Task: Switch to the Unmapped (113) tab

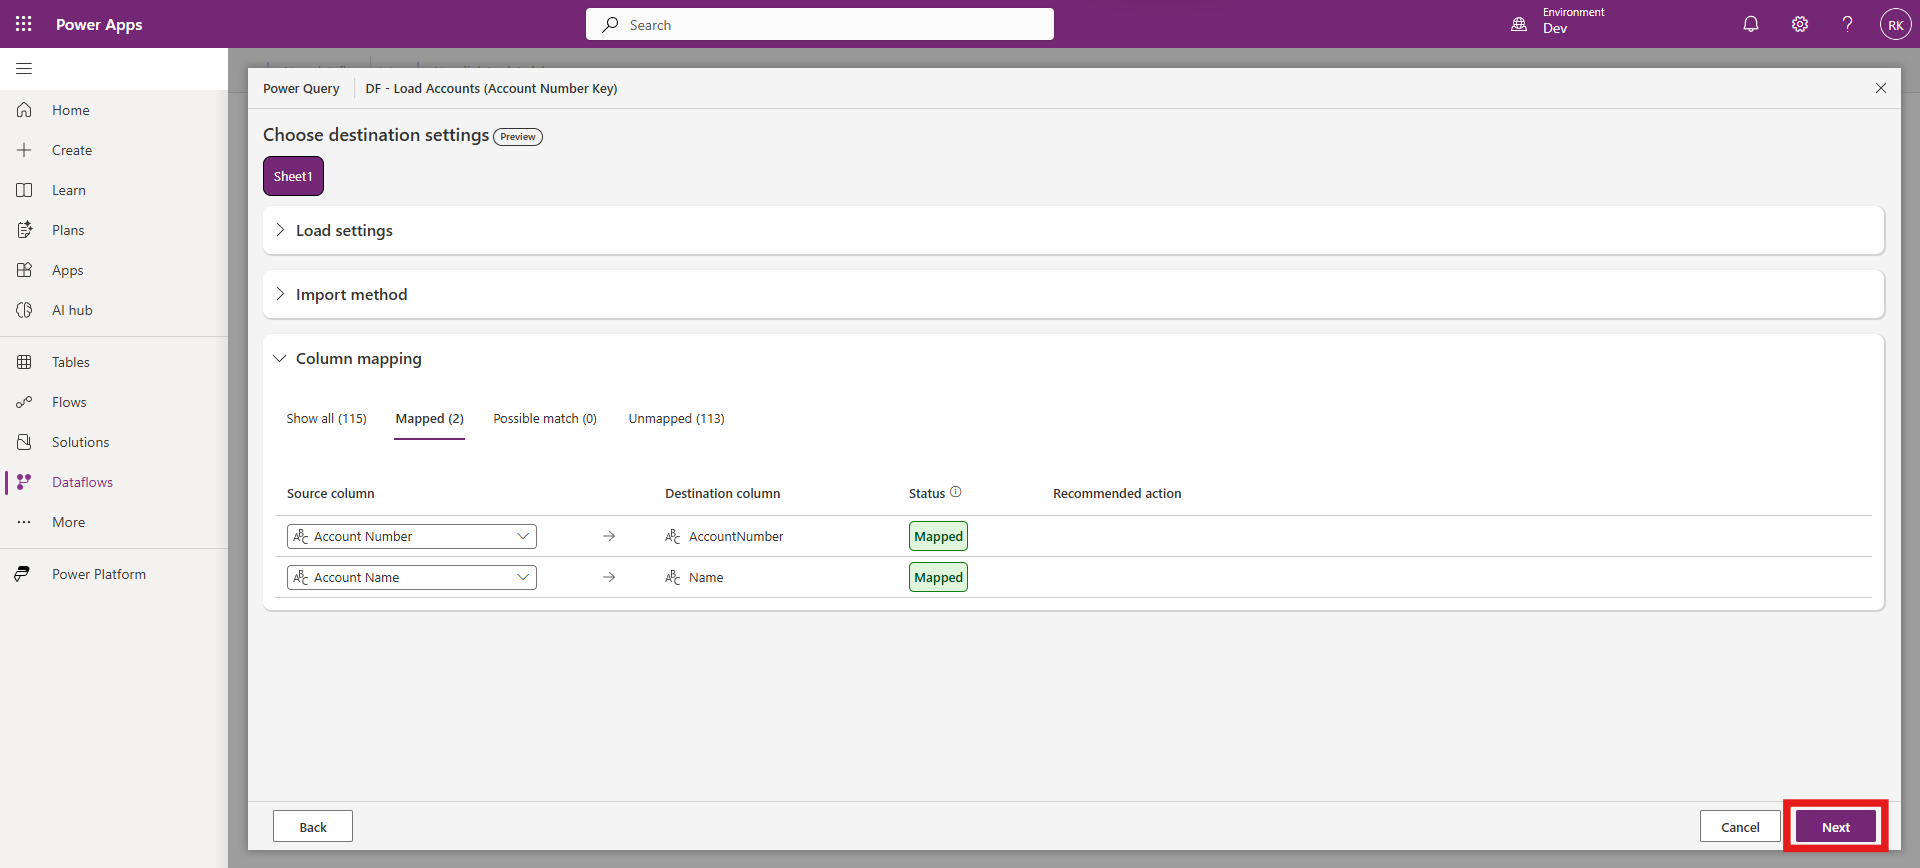Action: [x=676, y=419]
